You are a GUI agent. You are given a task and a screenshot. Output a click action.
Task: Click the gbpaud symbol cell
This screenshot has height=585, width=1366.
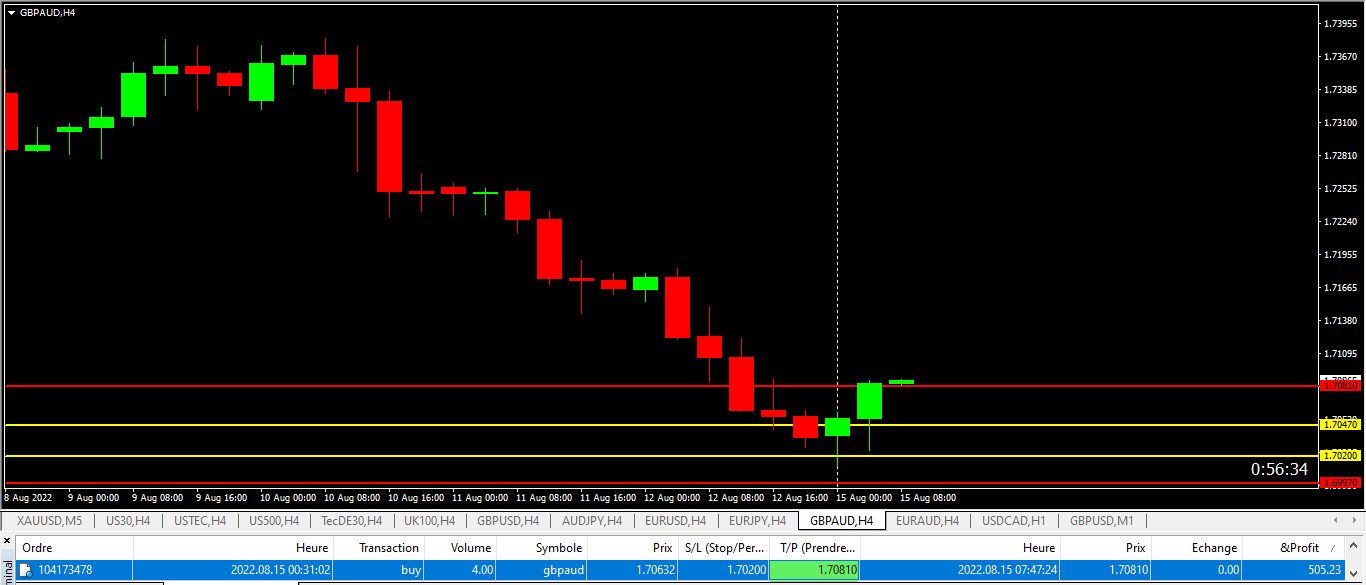(x=563, y=570)
